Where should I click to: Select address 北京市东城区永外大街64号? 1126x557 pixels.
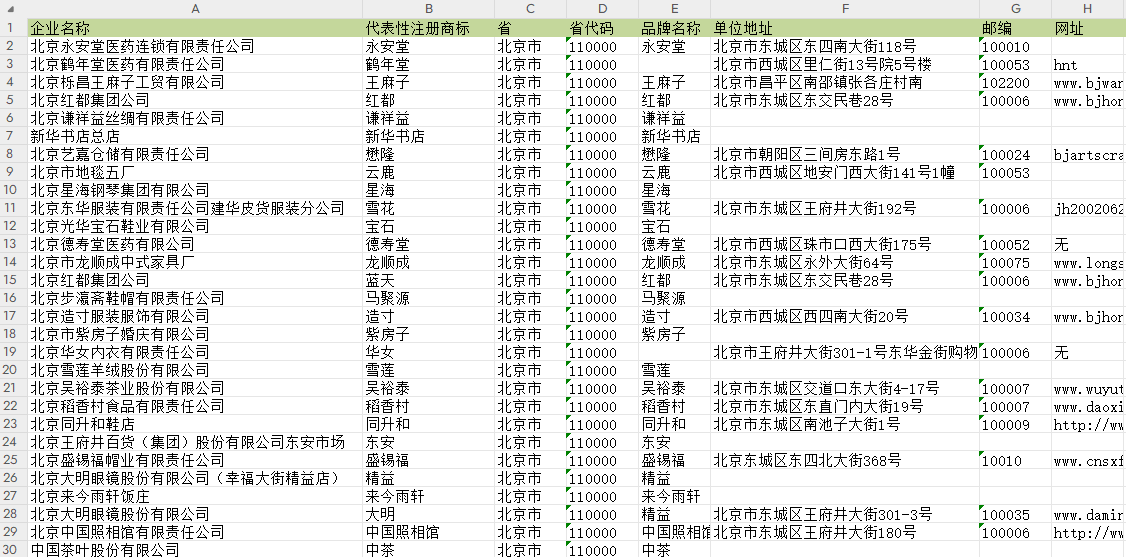tap(845, 262)
